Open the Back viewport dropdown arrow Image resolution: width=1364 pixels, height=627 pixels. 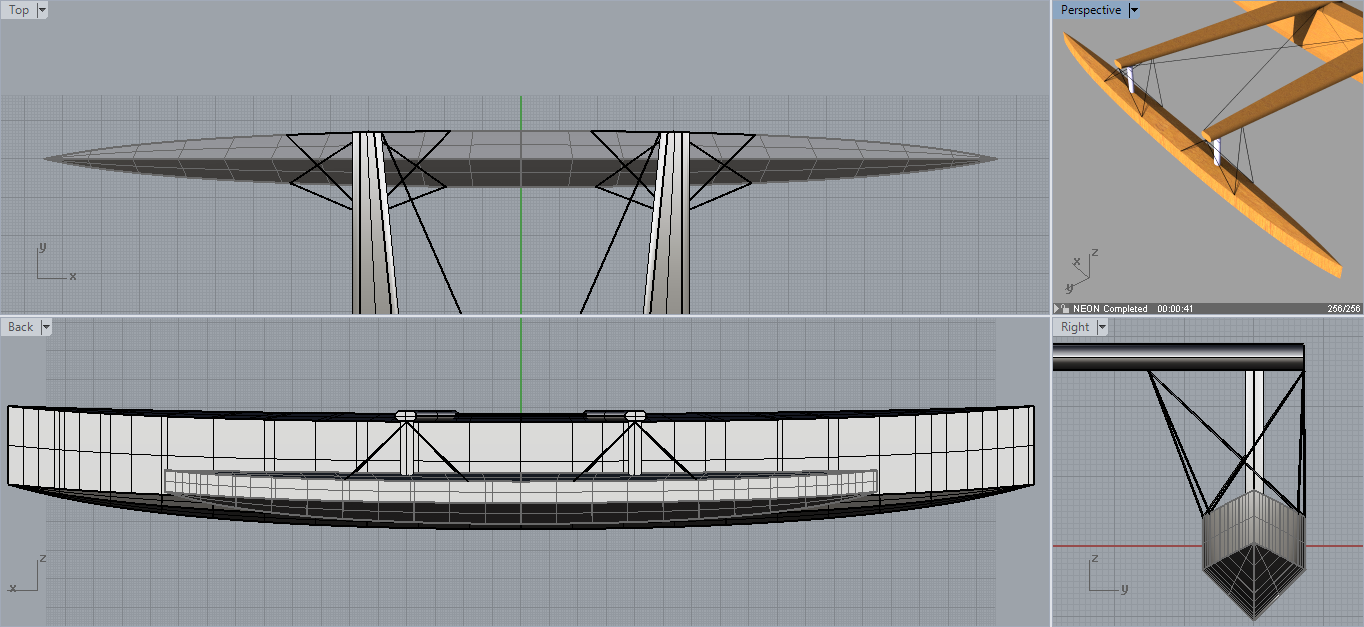pyautogui.click(x=46, y=327)
